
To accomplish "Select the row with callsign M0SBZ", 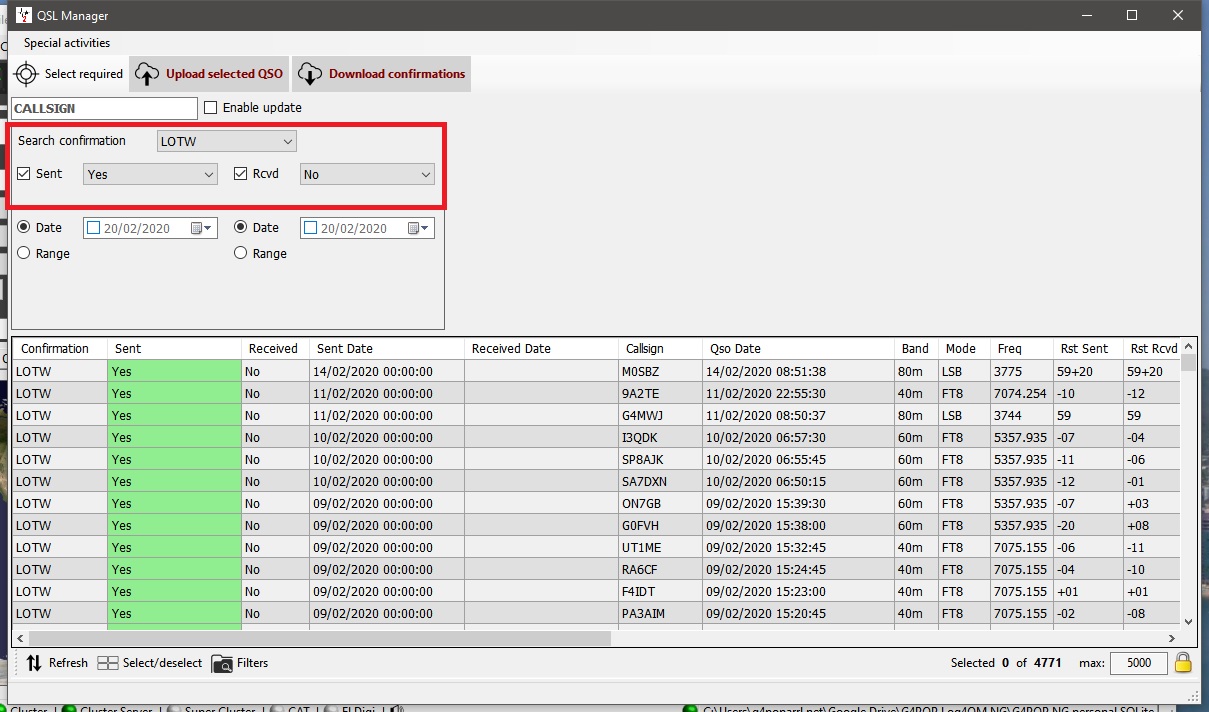I will click(x=596, y=371).
